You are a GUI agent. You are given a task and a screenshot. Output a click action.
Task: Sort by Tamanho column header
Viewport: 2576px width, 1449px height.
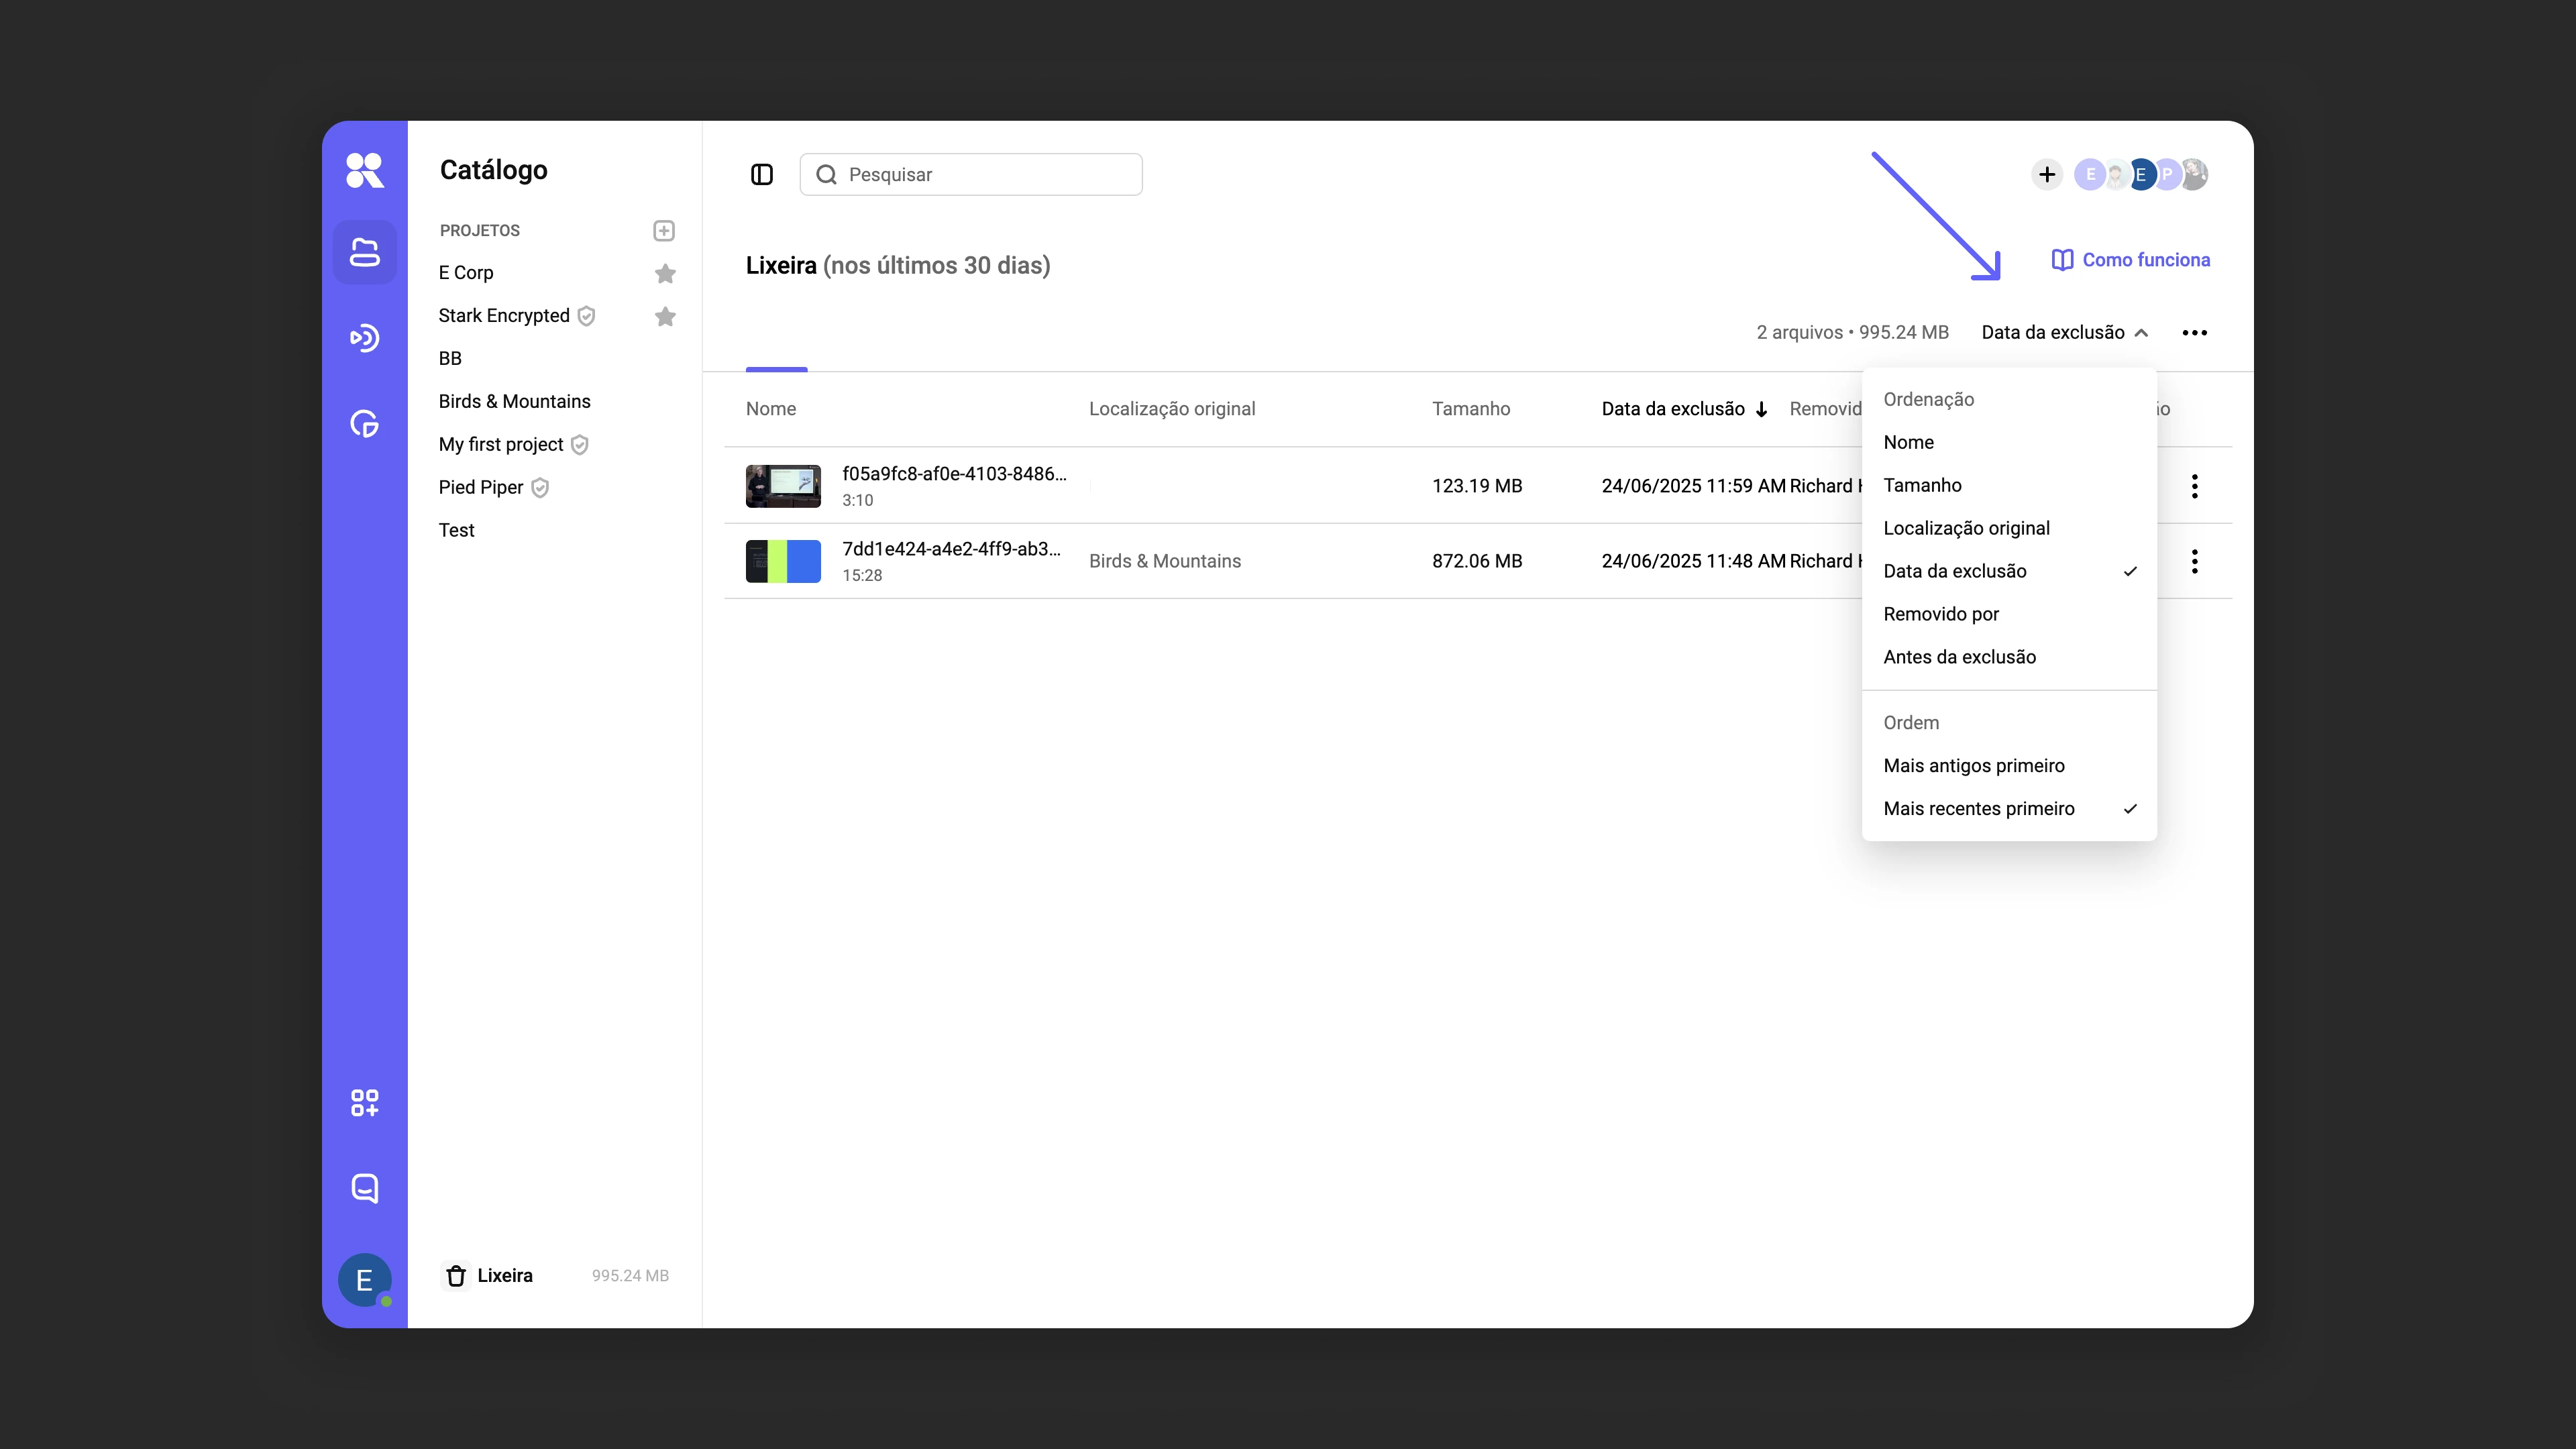coord(1471,409)
